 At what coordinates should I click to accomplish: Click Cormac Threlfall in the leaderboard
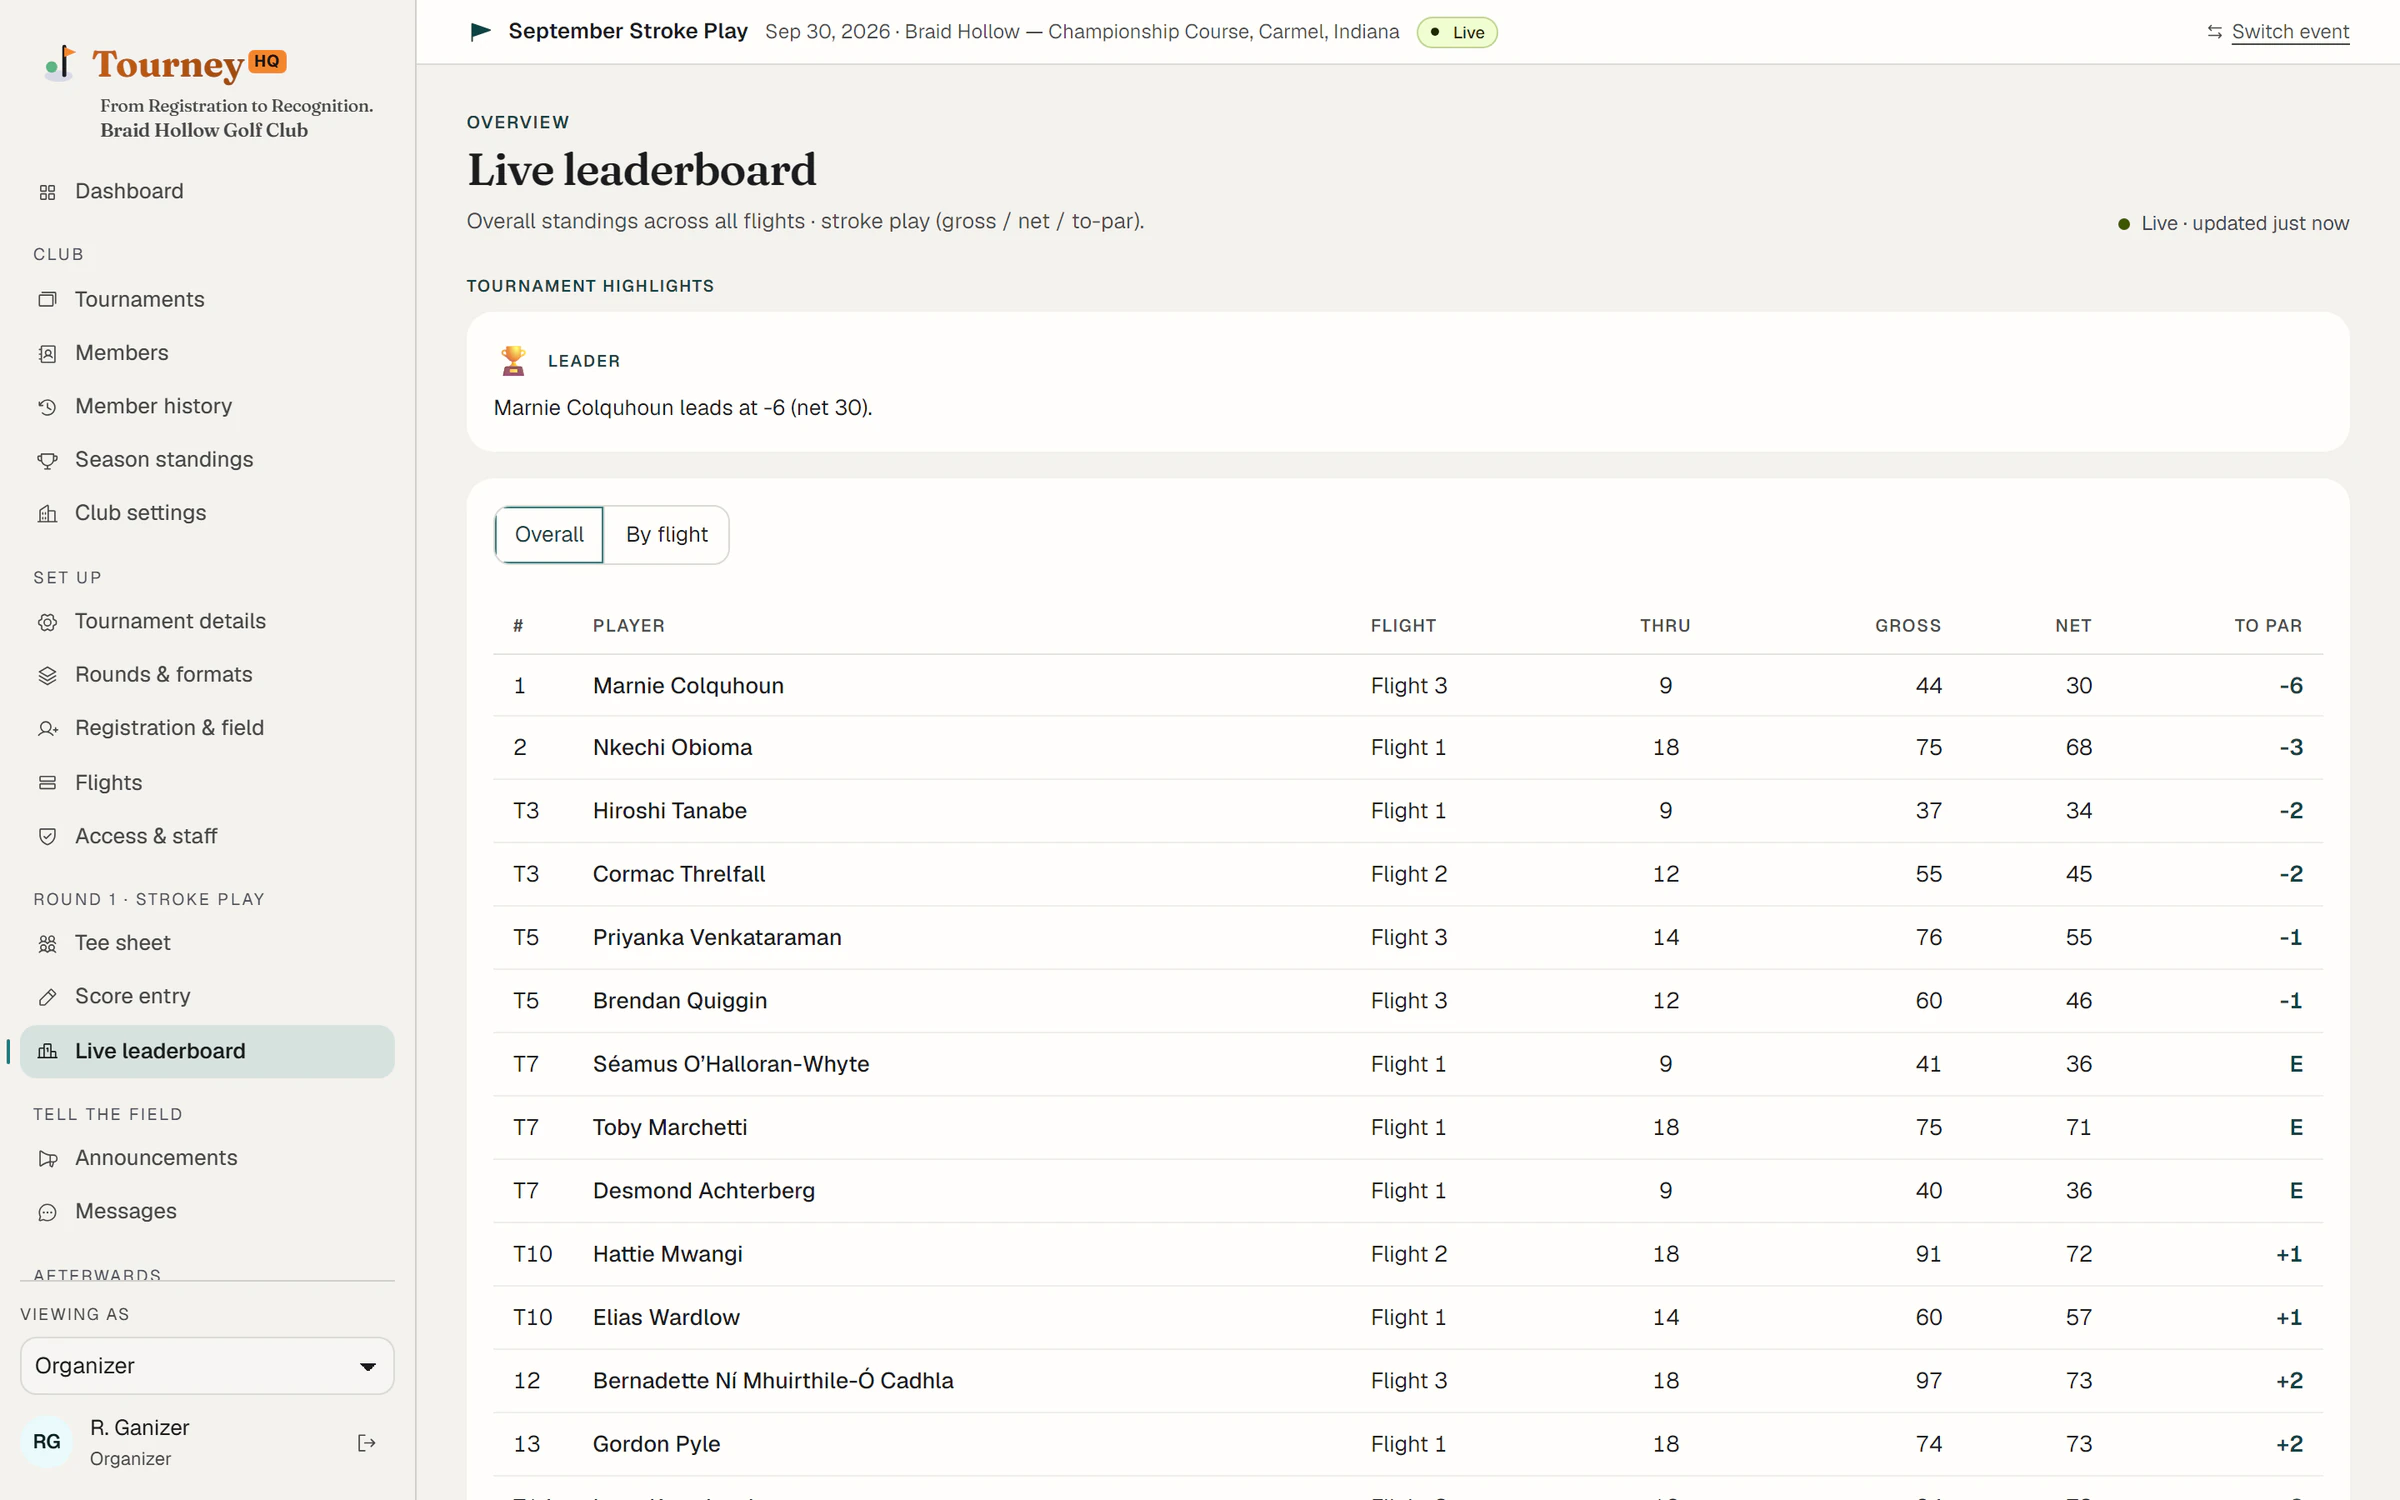(678, 873)
